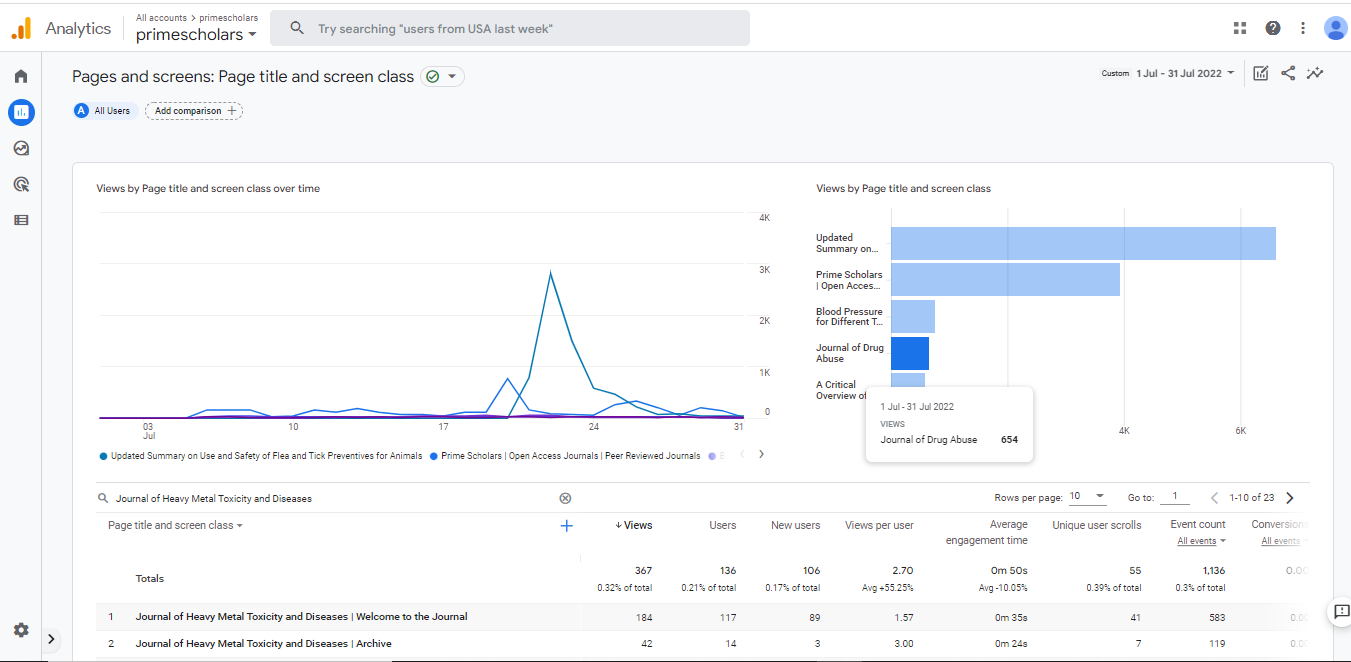This screenshot has height=662, width=1351.
Task: Open the Explore icon in left sidebar
Action: (x=21, y=148)
